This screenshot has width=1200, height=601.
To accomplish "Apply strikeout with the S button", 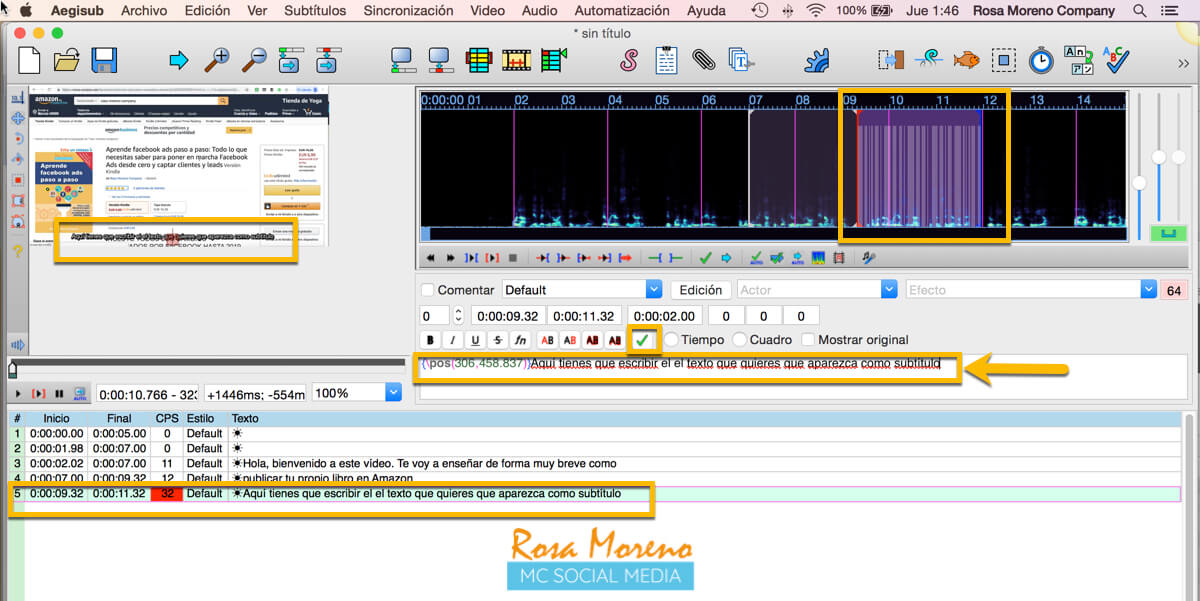I will tap(498, 340).
